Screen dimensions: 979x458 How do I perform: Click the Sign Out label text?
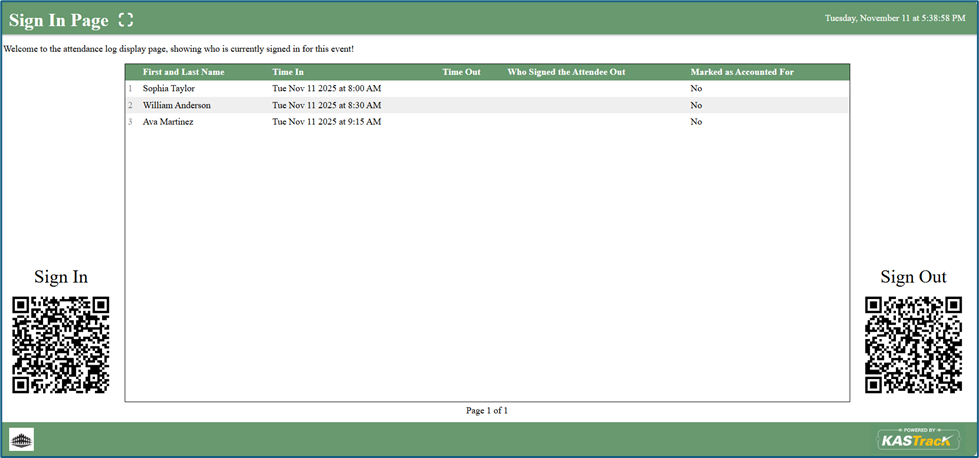click(913, 277)
